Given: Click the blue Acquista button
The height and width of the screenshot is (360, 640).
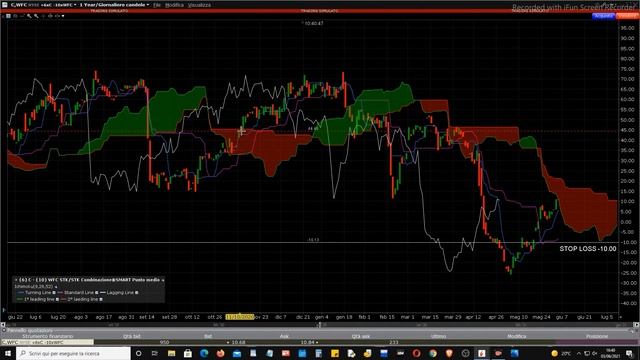Looking at the screenshot, I should (603, 16).
